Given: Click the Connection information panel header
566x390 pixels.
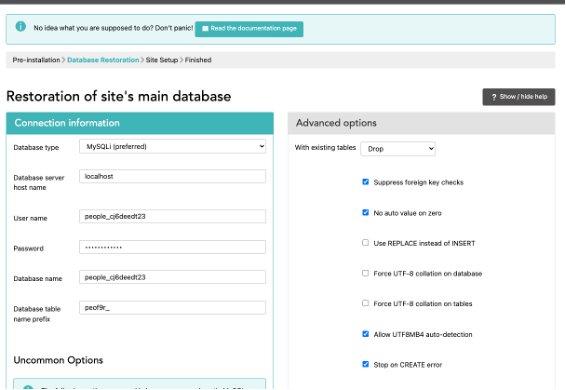Looking at the screenshot, I should [x=140, y=123].
